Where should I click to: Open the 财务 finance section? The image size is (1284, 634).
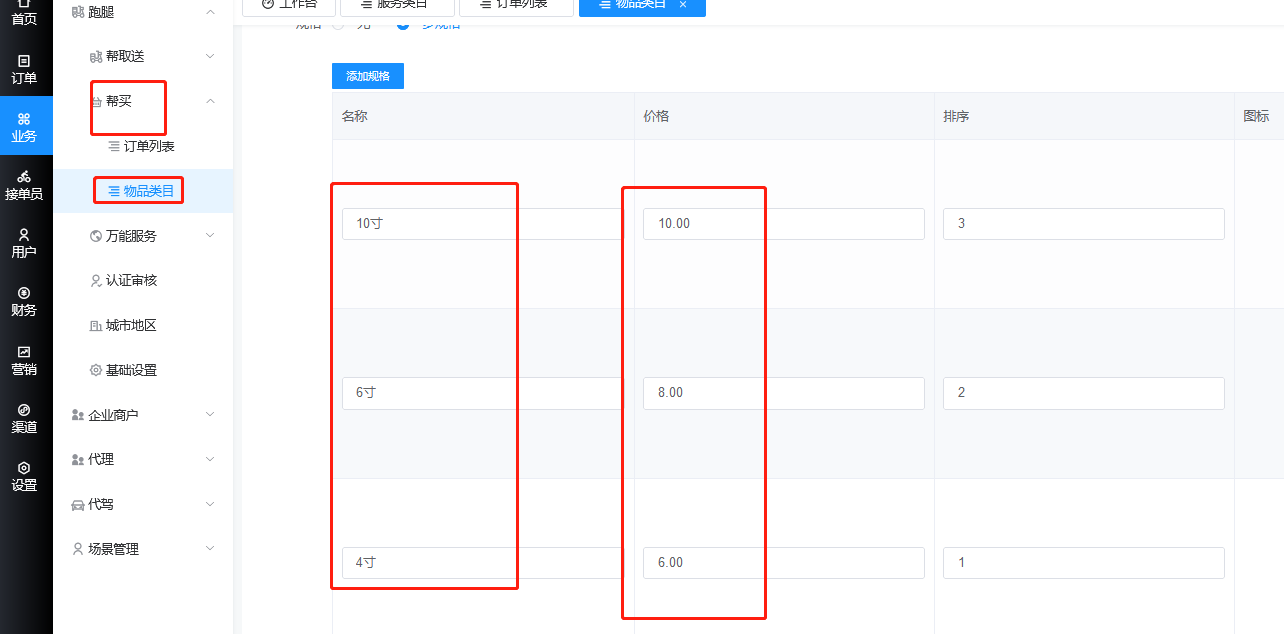click(x=24, y=301)
